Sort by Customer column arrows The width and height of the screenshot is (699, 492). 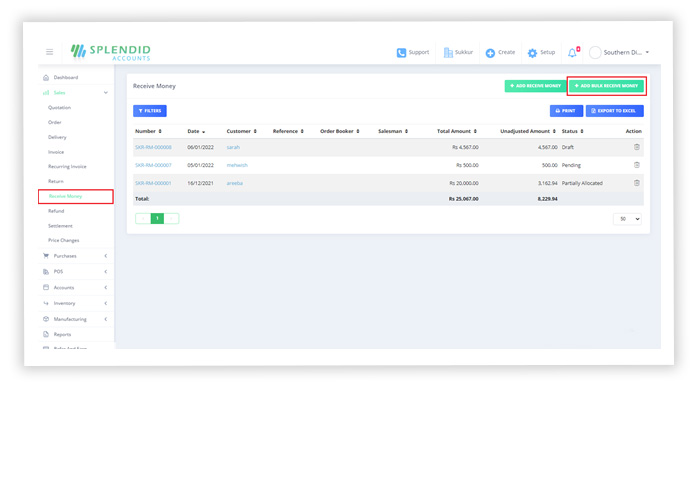pos(255,131)
